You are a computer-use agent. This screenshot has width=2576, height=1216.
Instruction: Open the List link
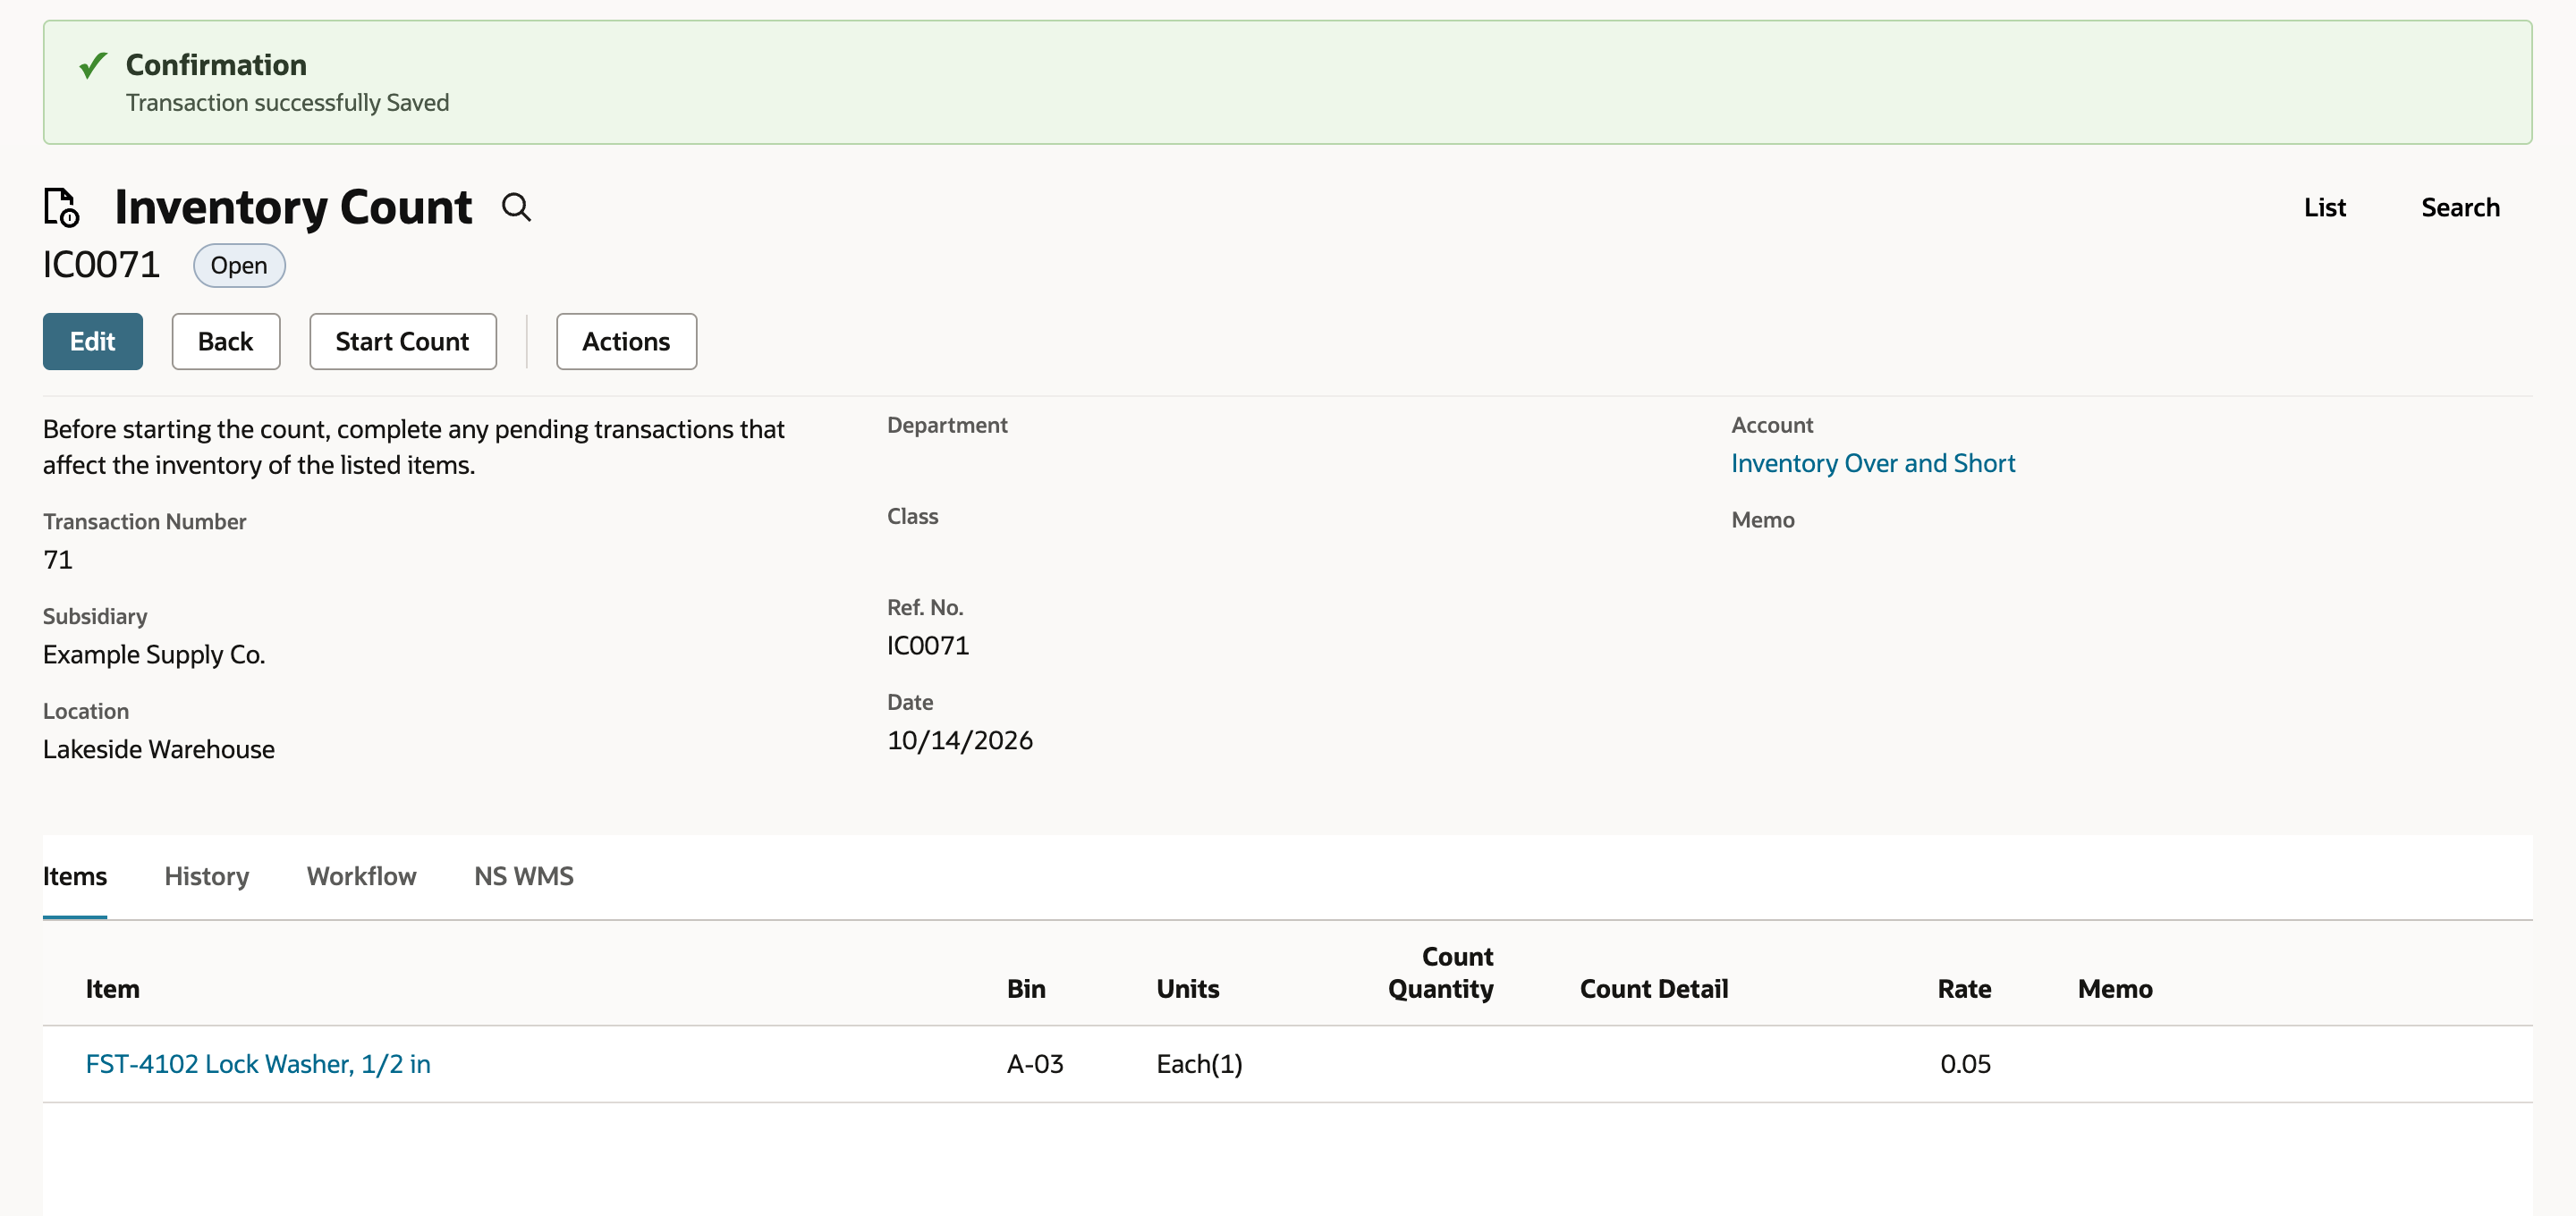click(2324, 207)
